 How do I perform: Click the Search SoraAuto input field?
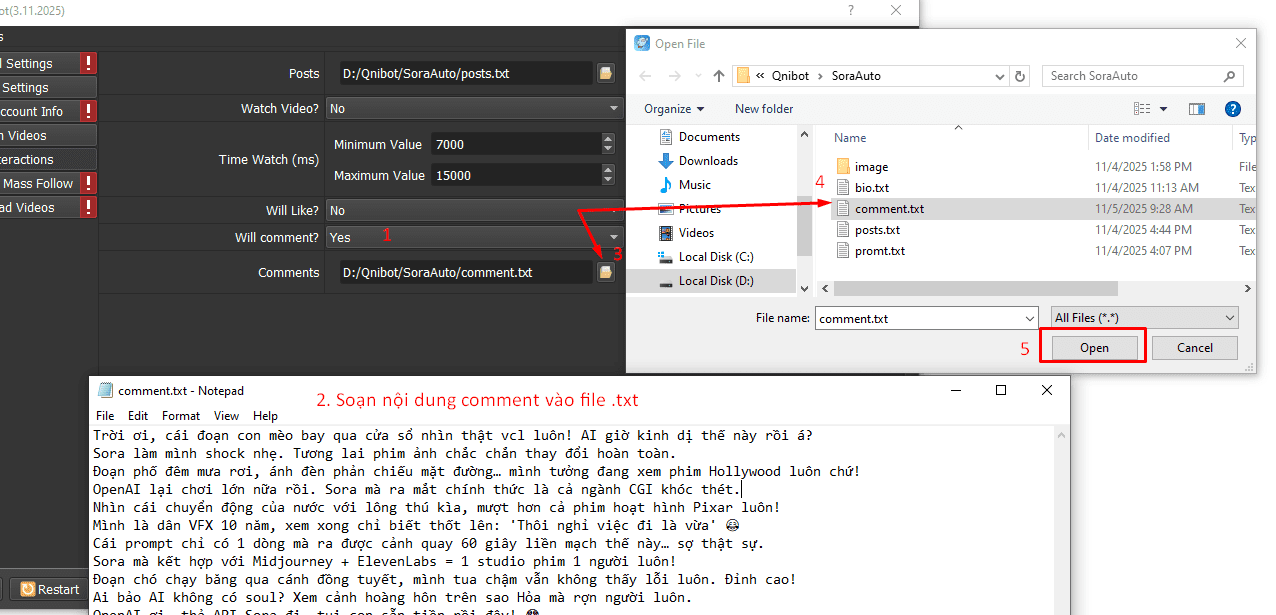pyautogui.click(x=1132, y=76)
